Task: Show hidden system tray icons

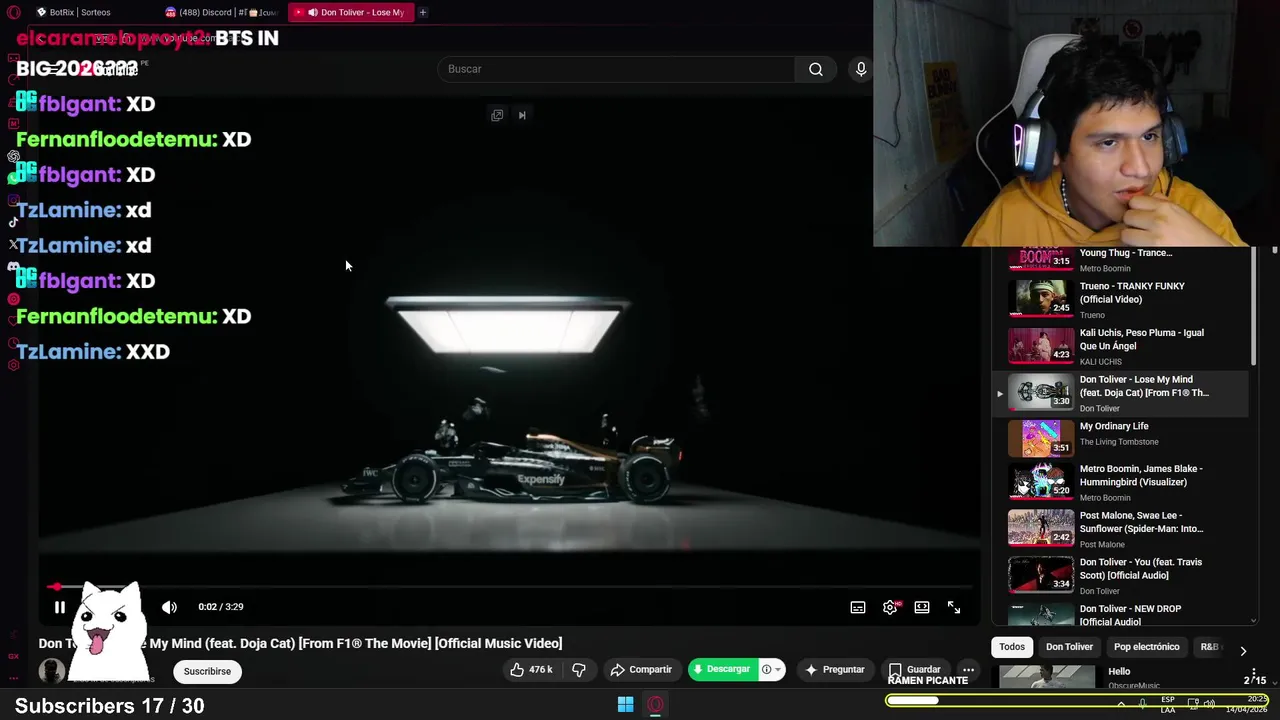Action: 1120,705
